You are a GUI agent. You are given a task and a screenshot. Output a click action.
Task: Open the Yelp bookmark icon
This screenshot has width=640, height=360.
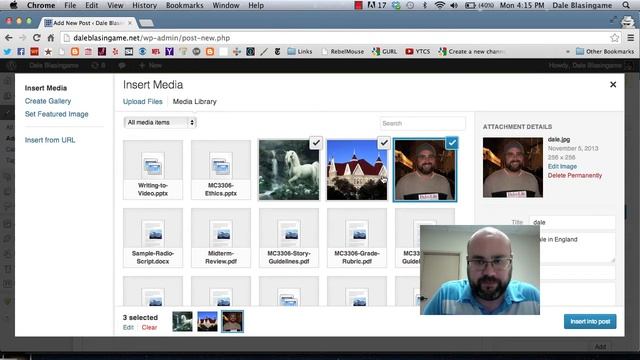click(x=116, y=51)
